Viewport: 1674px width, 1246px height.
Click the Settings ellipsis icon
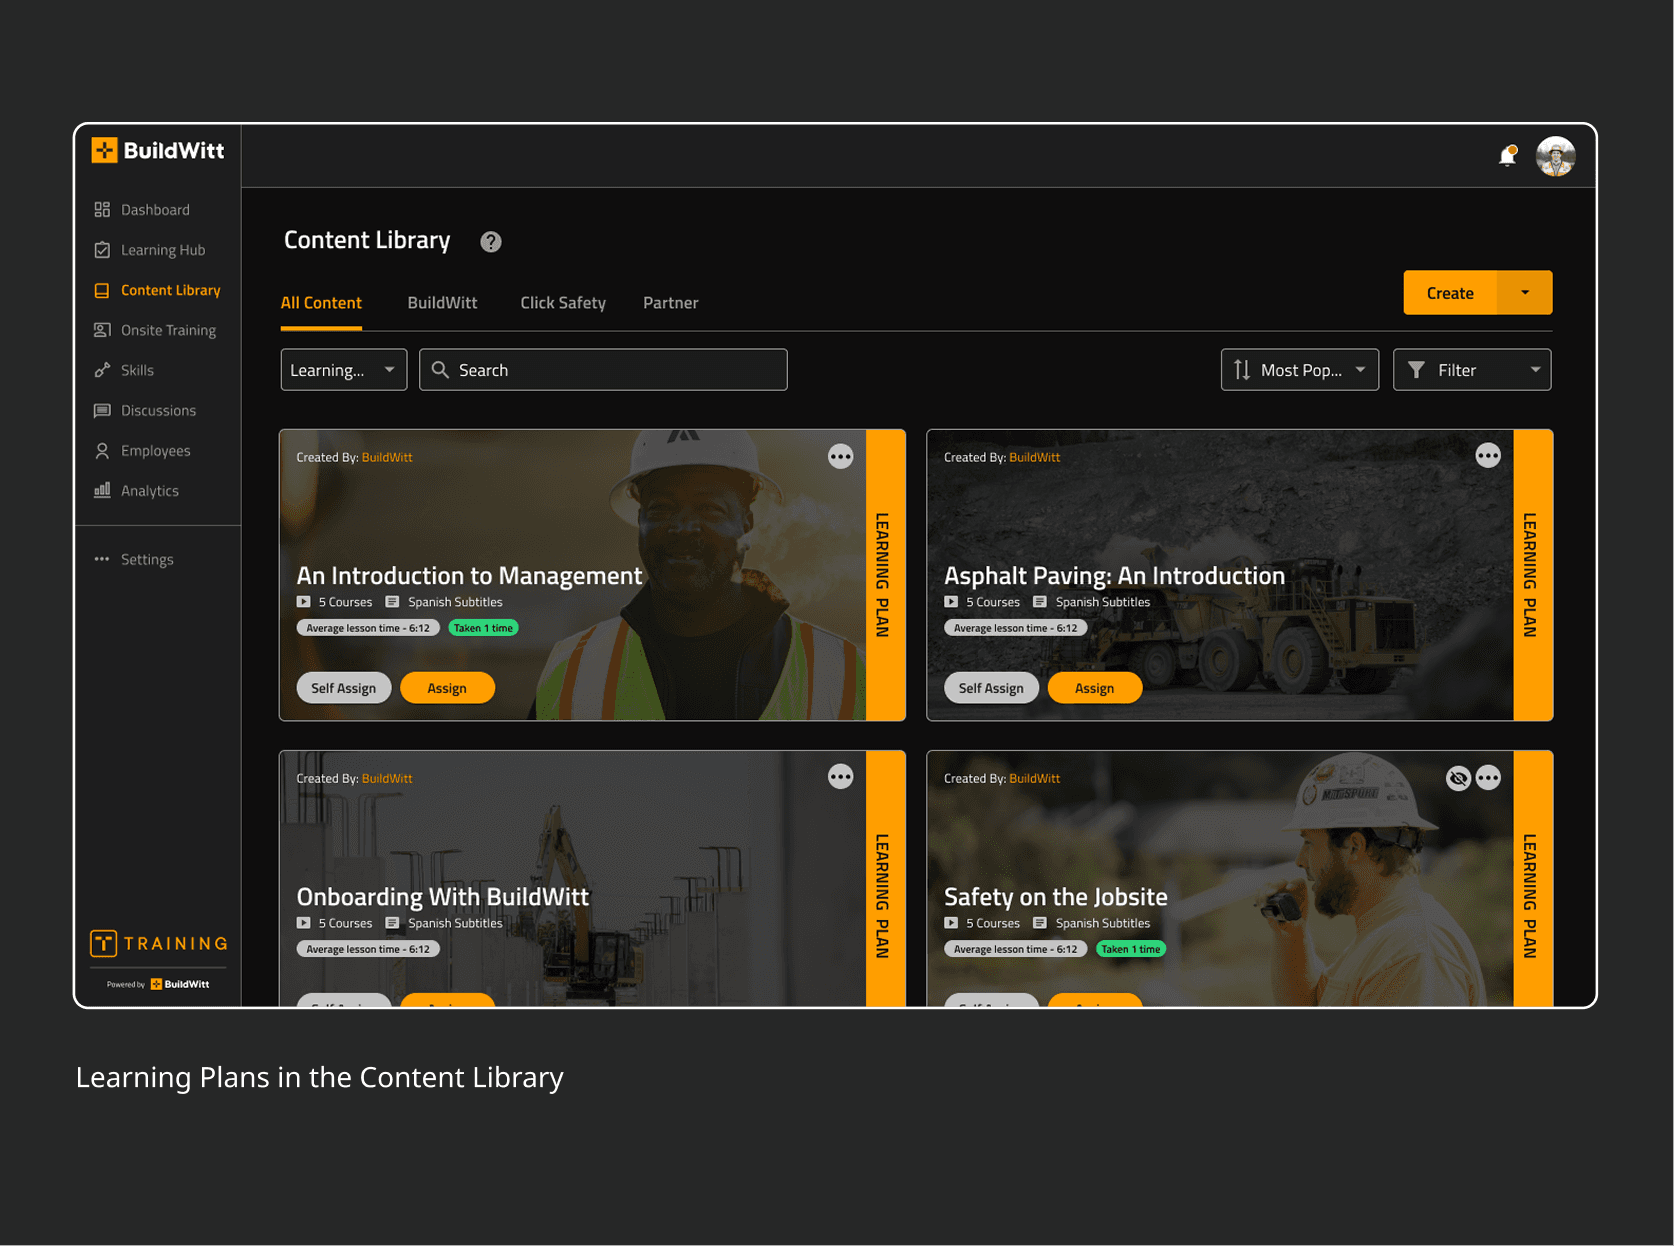pos(102,559)
